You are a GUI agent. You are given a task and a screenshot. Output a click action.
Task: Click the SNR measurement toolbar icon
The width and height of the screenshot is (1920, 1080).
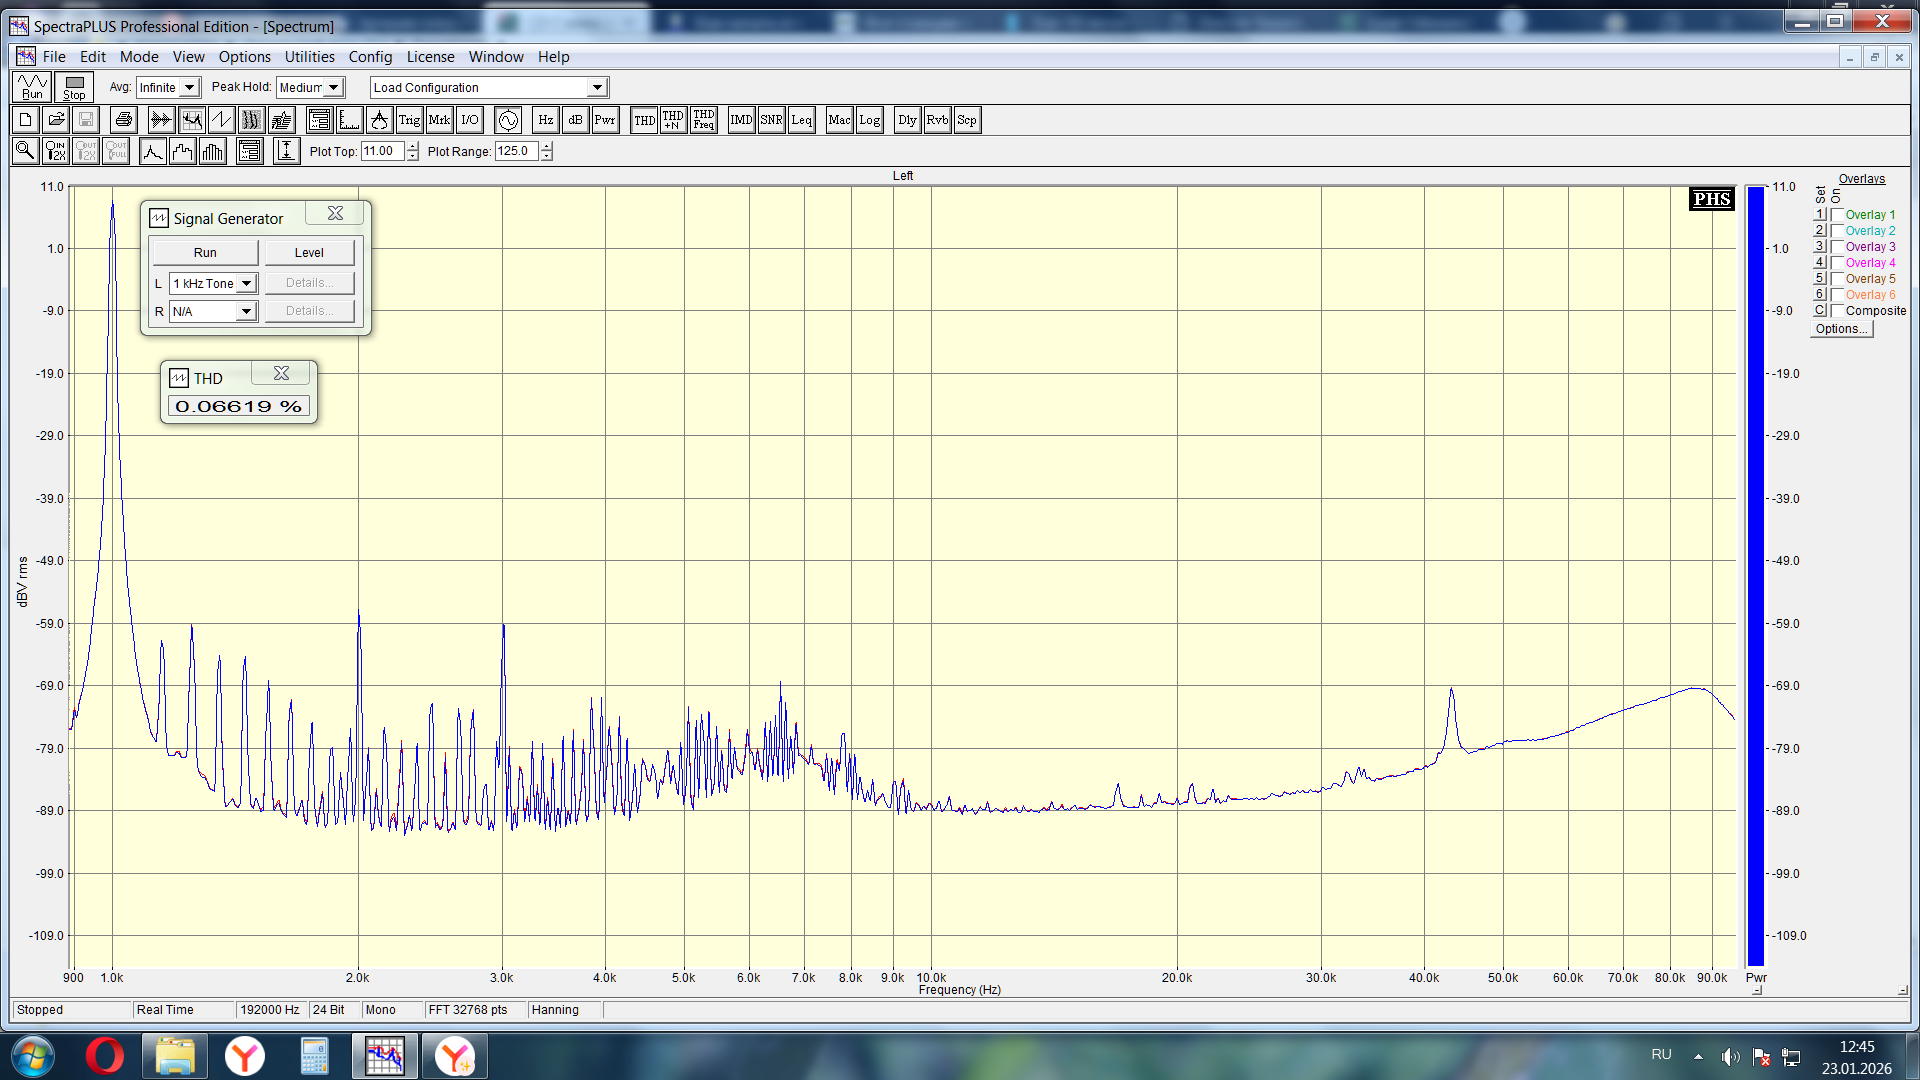pos(771,121)
